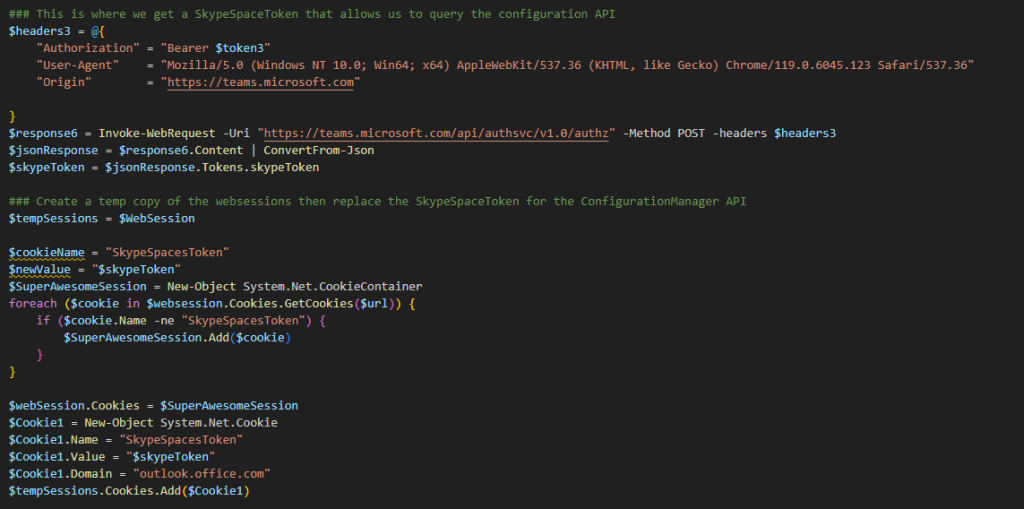The height and width of the screenshot is (509, 1024).
Task: Click the foreach keyword
Action: tap(33, 303)
